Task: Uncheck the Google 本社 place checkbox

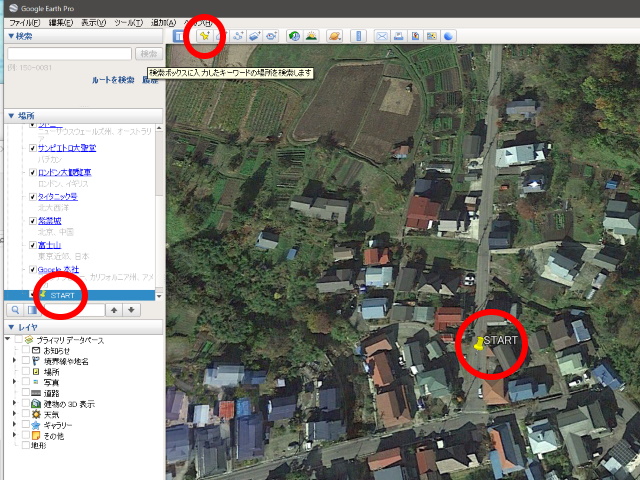Action: (33, 269)
